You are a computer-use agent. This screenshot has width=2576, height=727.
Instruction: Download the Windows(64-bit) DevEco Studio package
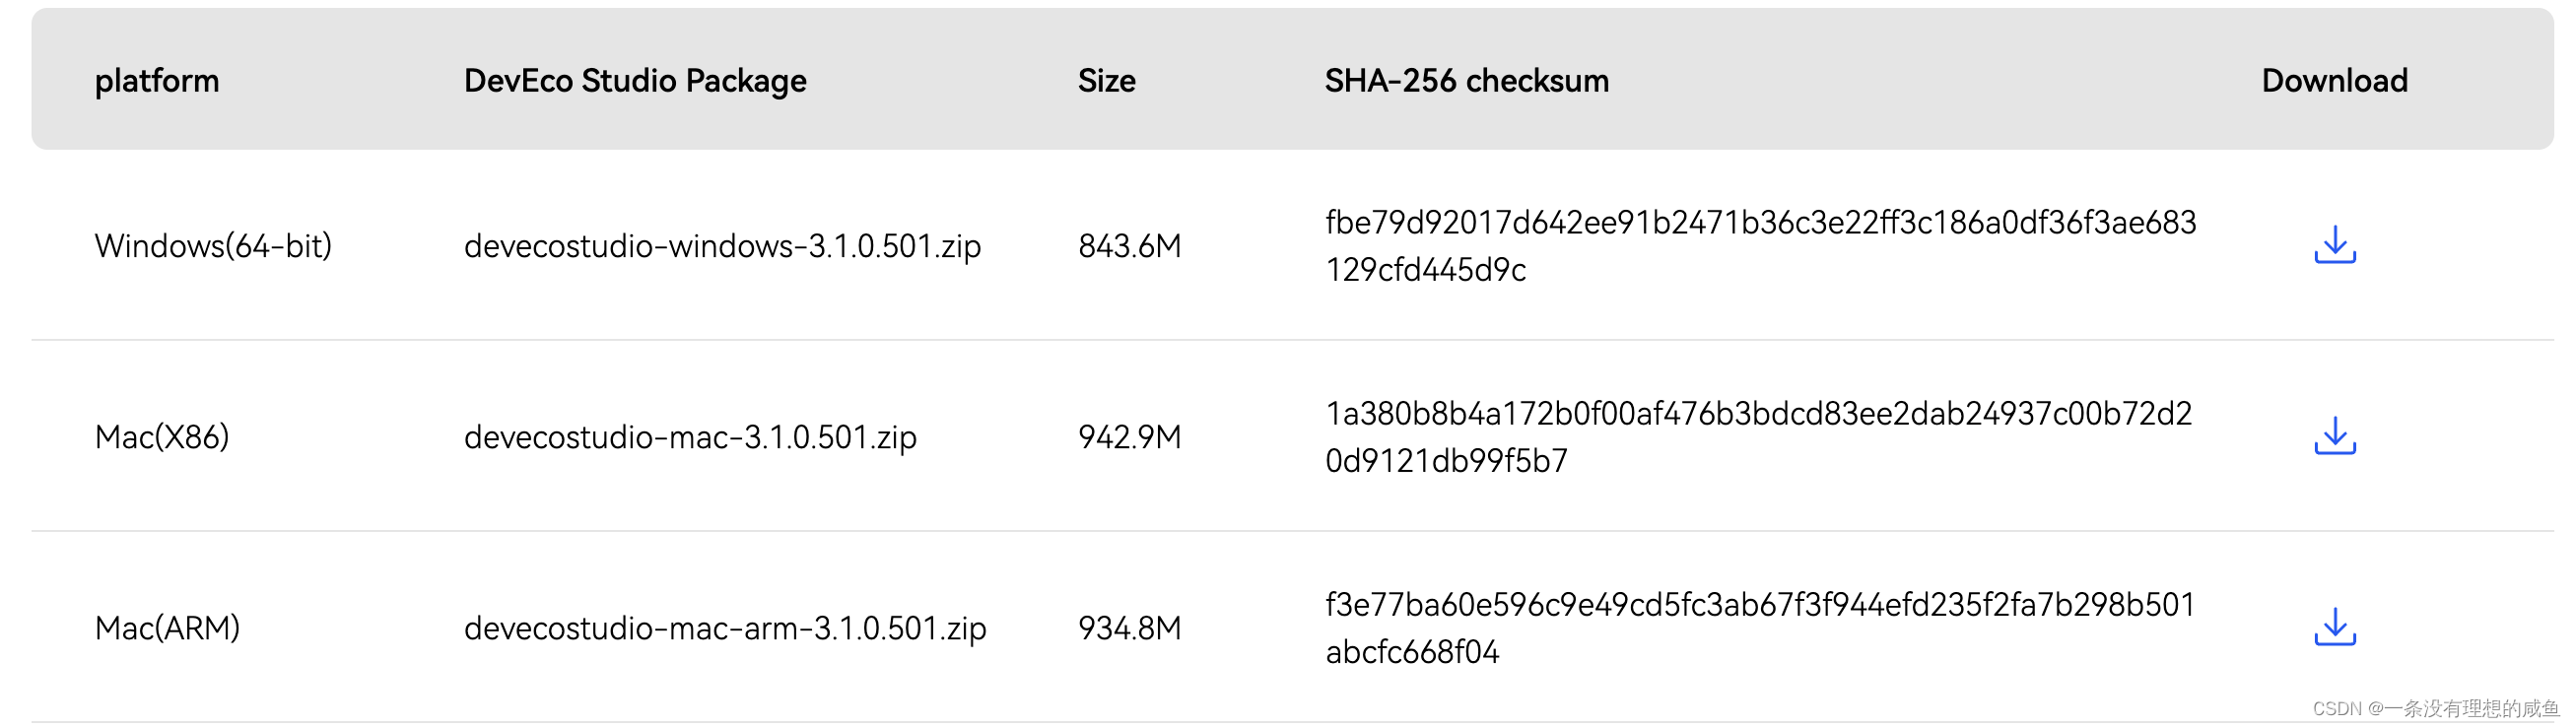pos(2334,245)
